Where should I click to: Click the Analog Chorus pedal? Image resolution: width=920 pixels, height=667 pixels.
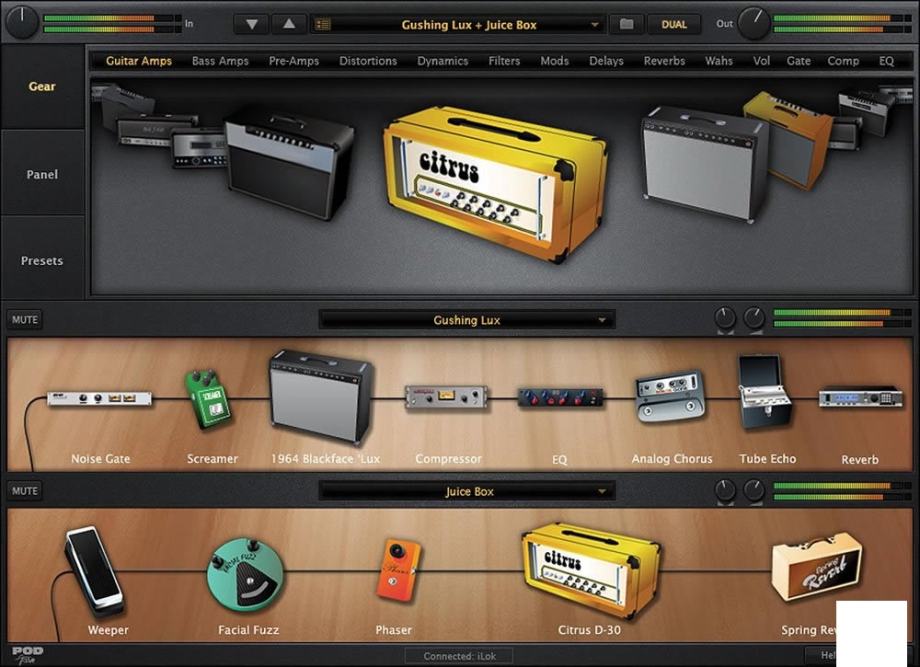coord(669,396)
